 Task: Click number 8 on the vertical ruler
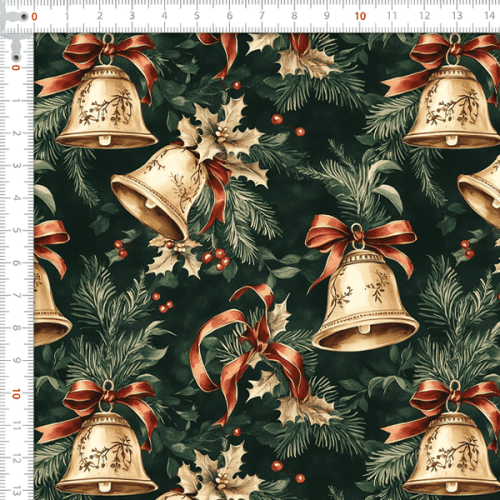tap(16, 328)
